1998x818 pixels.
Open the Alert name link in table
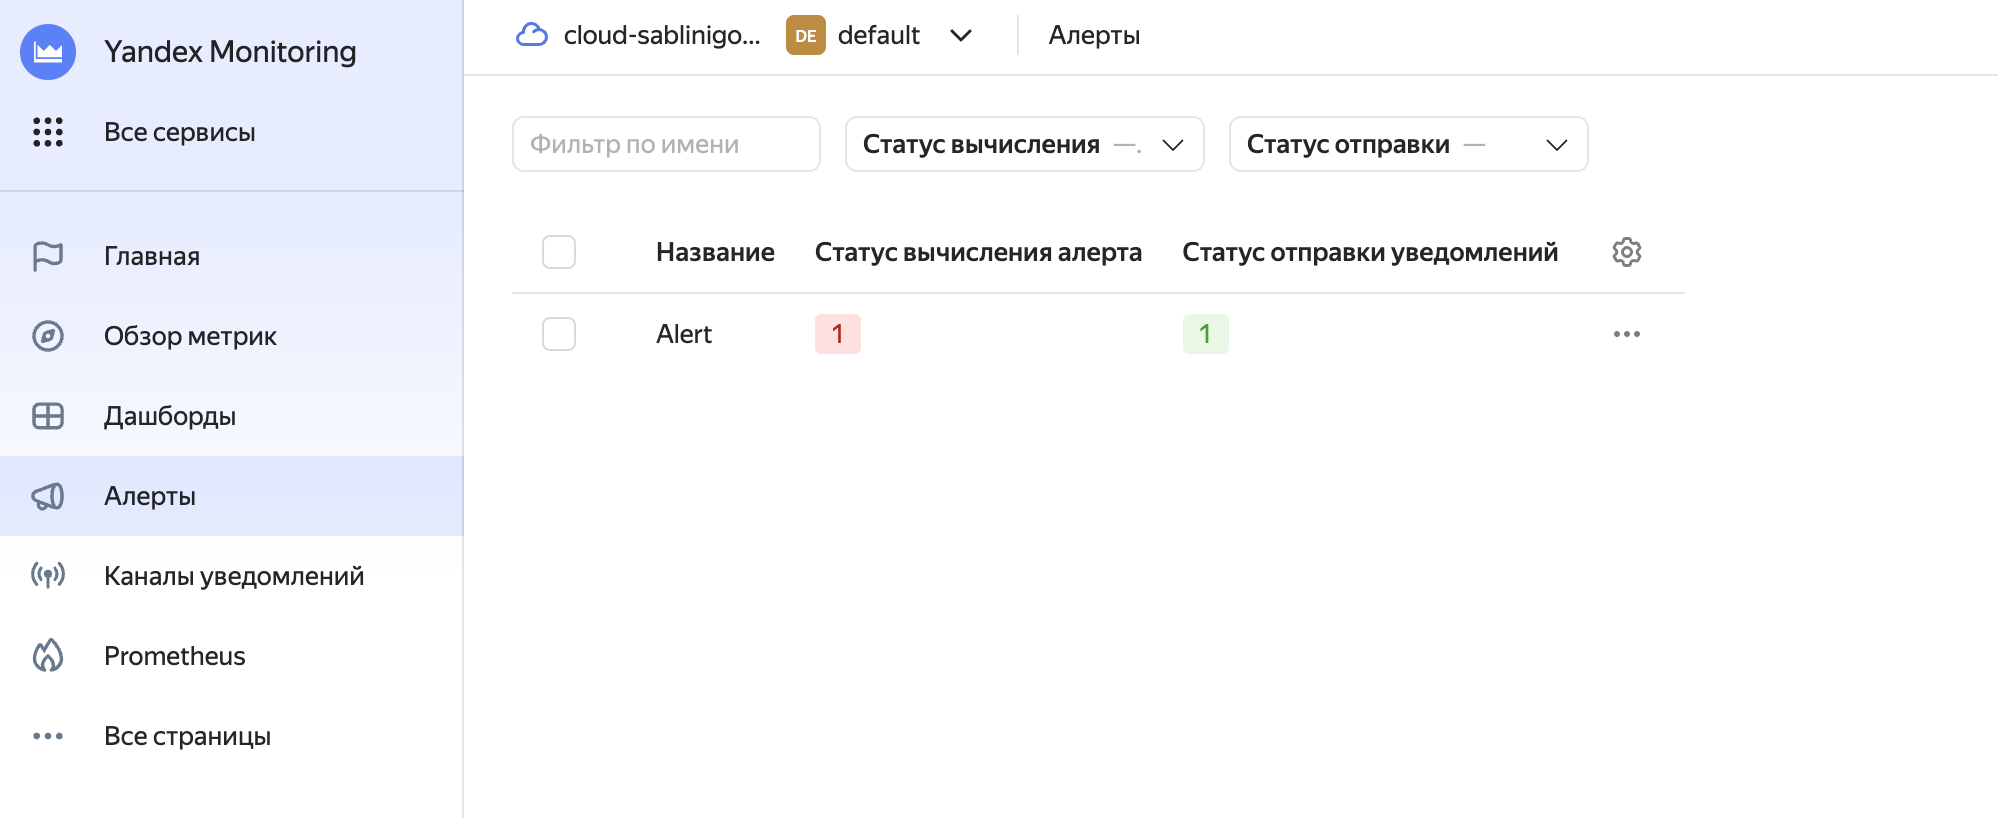click(684, 334)
